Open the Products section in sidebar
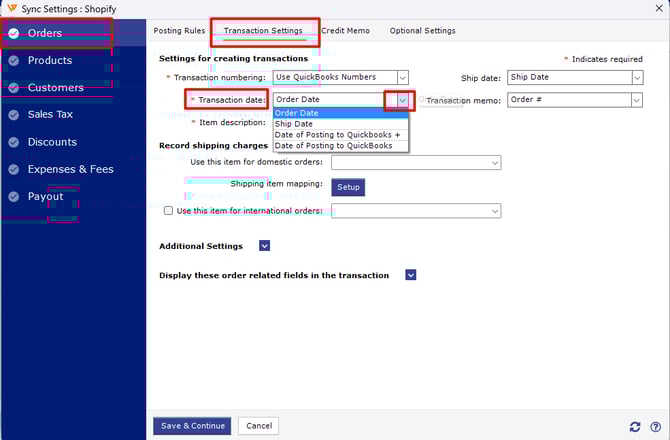The height and width of the screenshot is (440, 670). [x=73, y=61]
